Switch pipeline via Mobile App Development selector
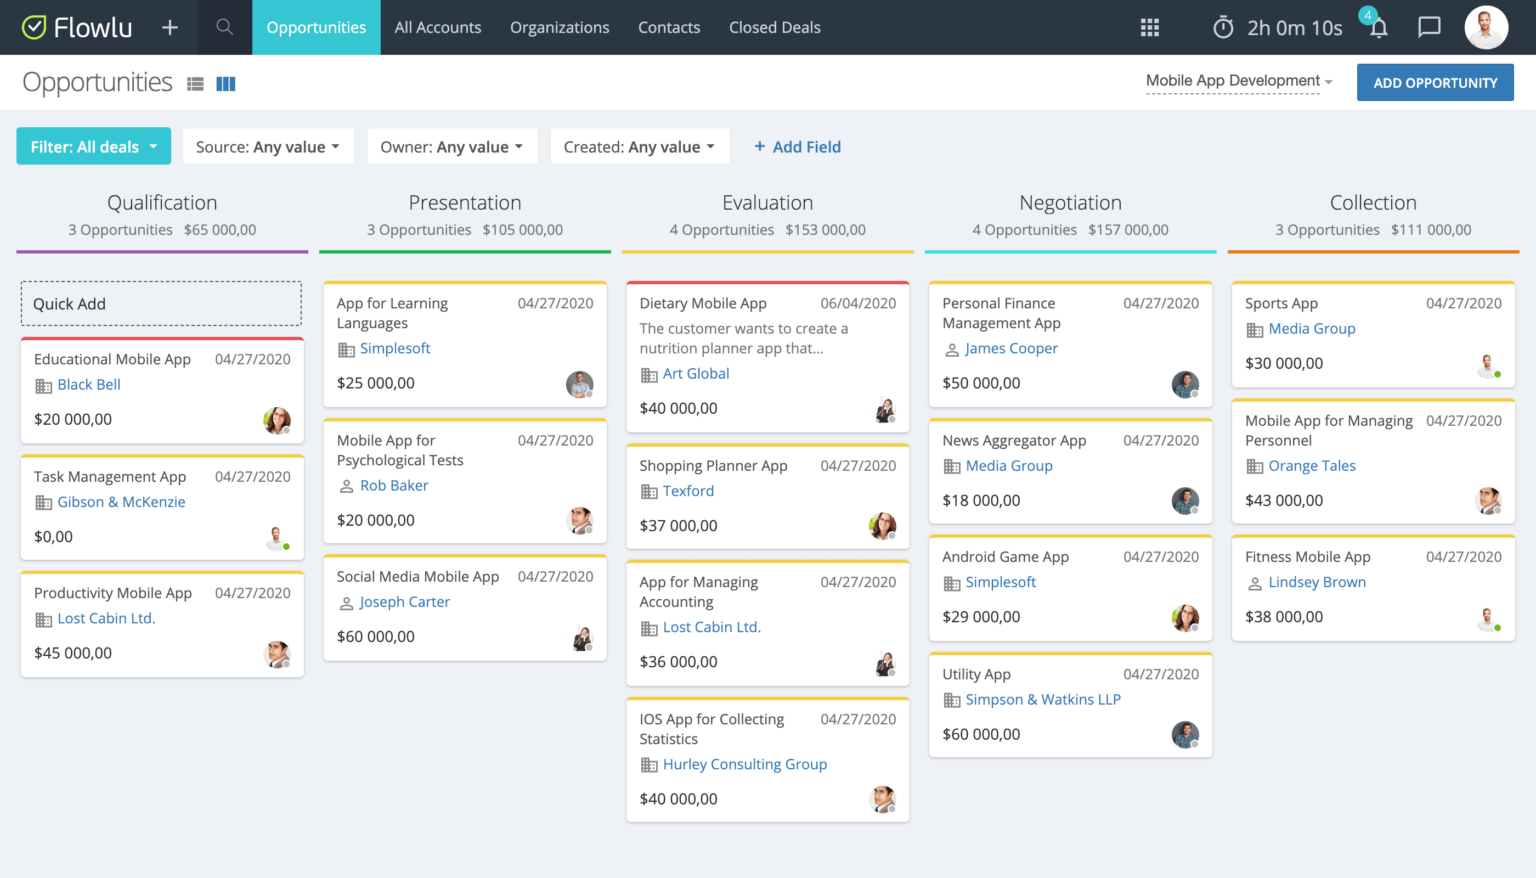The image size is (1536, 878). 1234,81
